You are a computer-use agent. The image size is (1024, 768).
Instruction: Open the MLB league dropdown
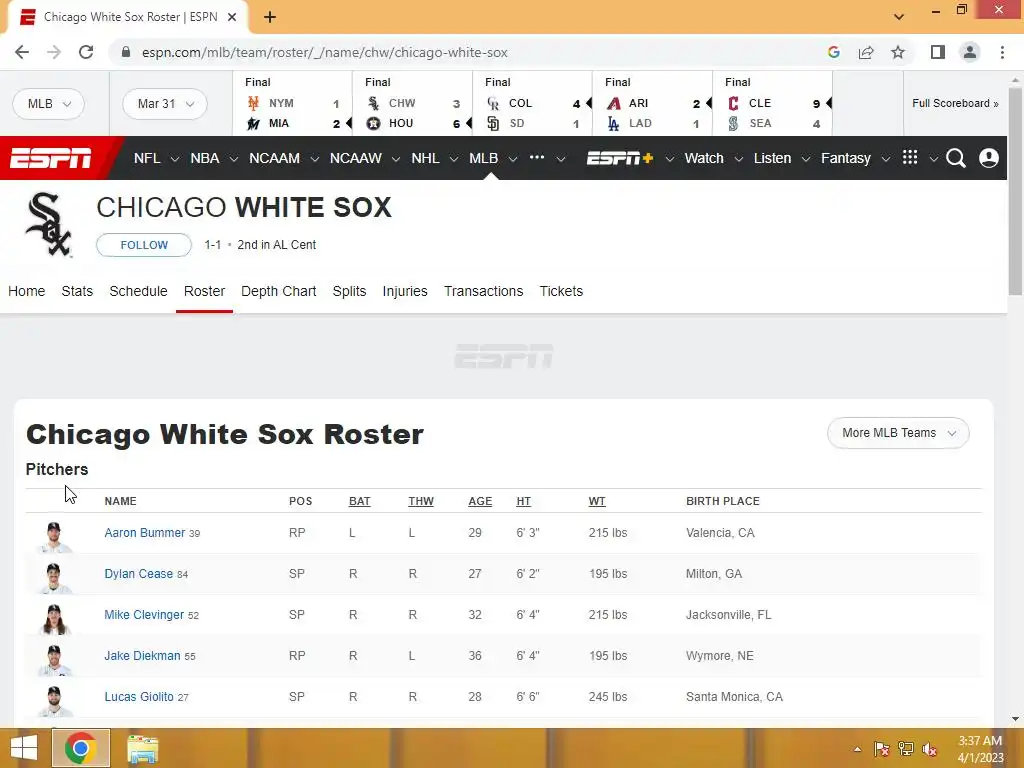coord(49,104)
